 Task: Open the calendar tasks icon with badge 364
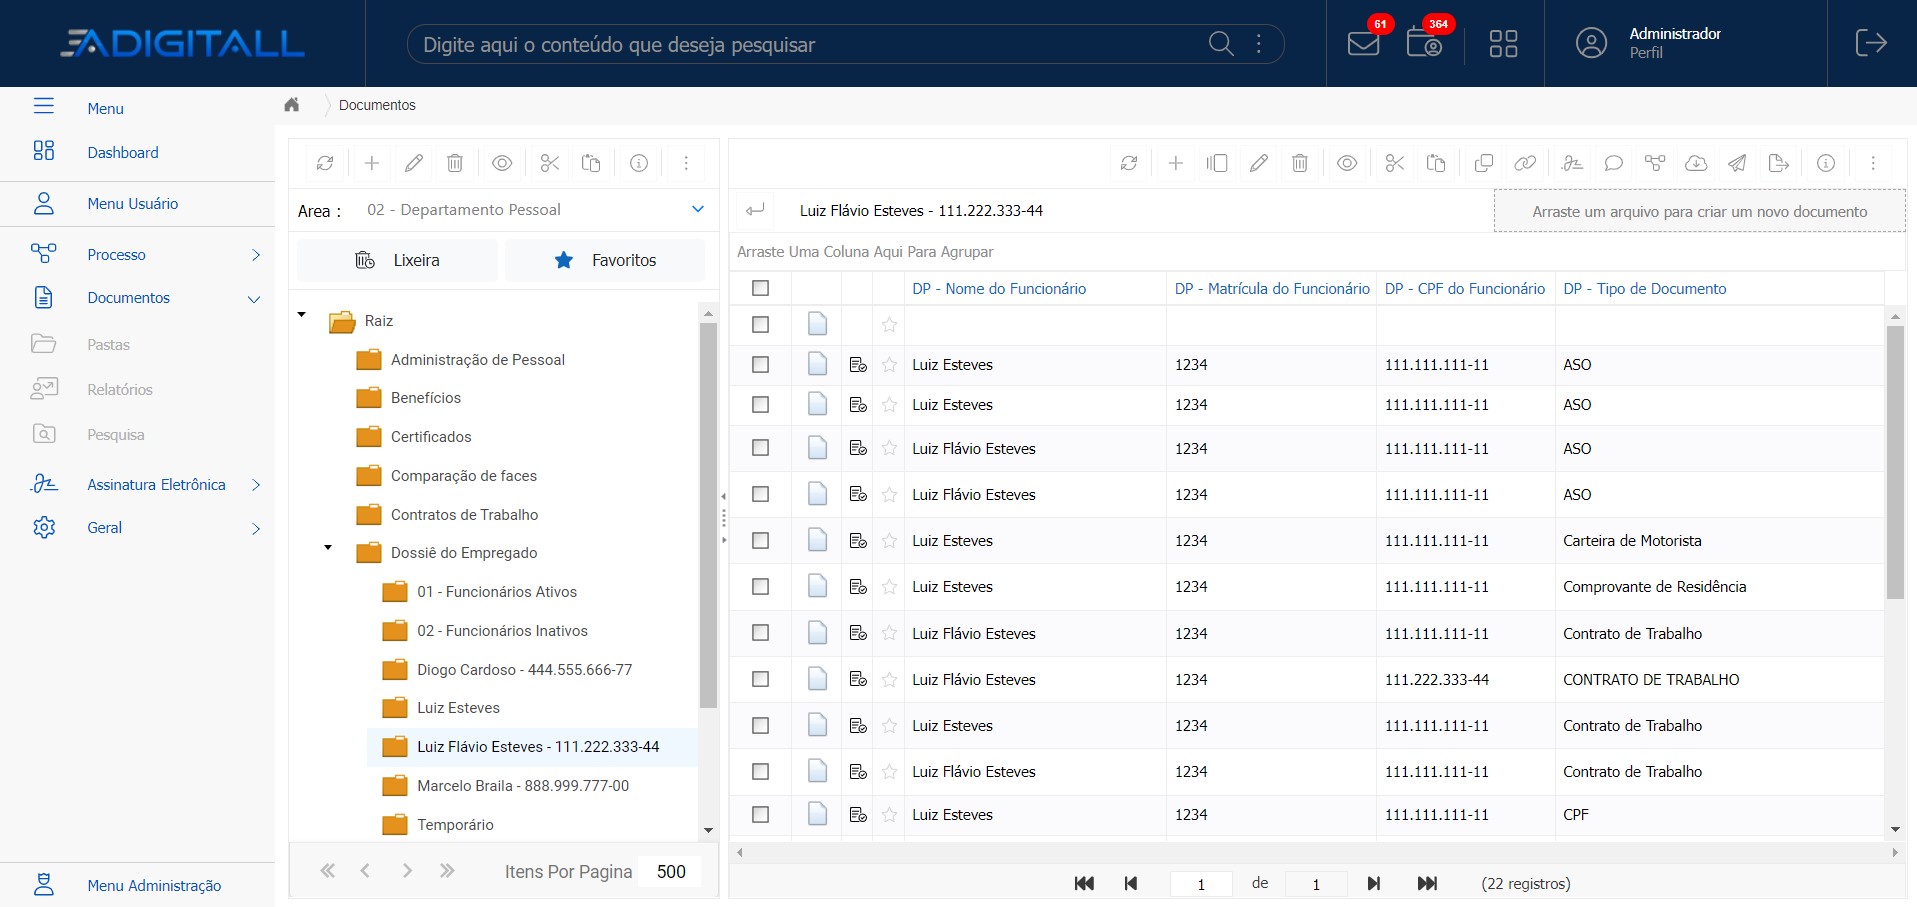click(x=1424, y=43)
